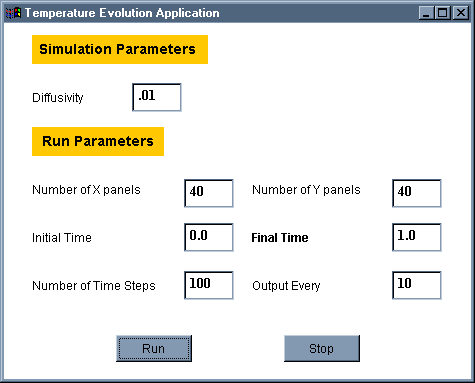Screen dimensions: 475x383
Task: Halt the simulation with Stop button
Action: (x=322, y=348)
